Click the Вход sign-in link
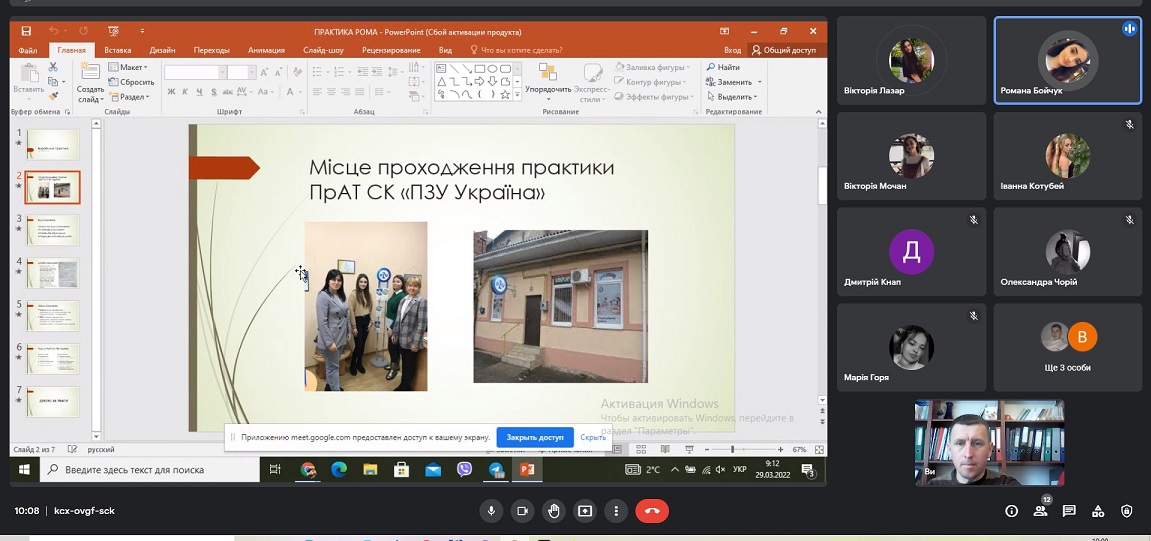Image resolution: width=1151 pixels, height=541 pixels. [733, 51]
